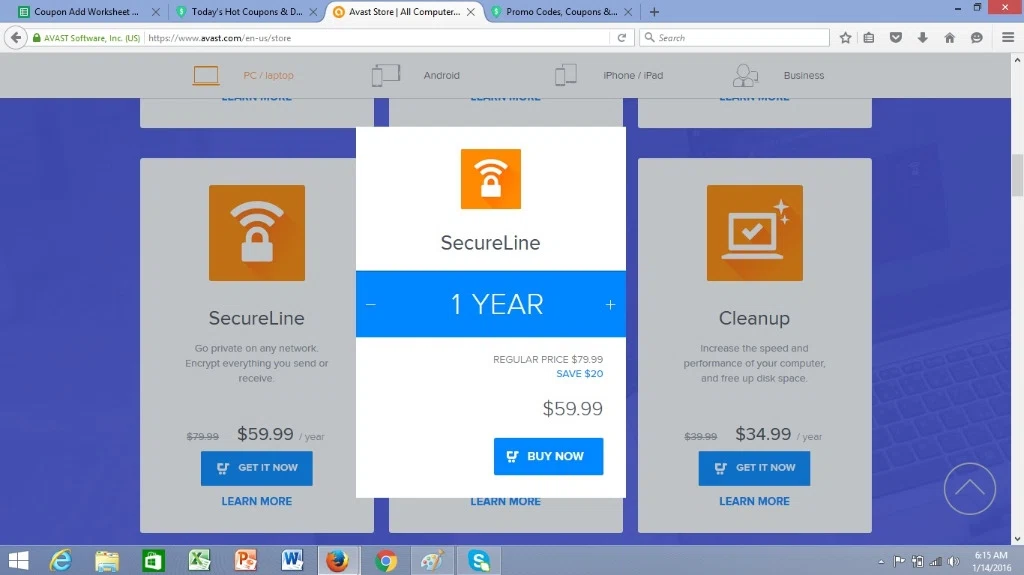
Task: Click GET IT NOW under SecureLine
Action: pyautogui.click(x=257, y=468)
